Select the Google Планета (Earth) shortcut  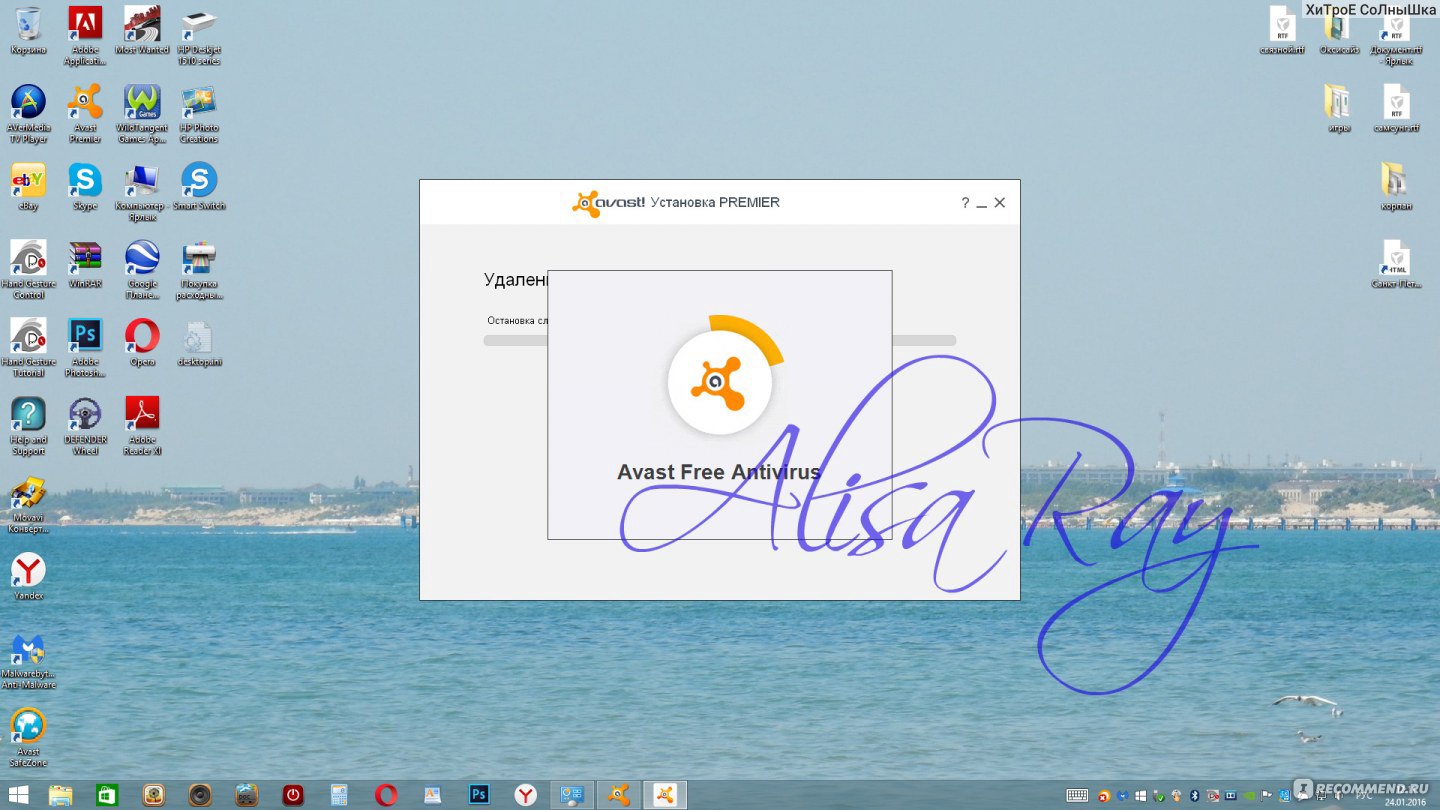pyautogui.click(x=142, y=270)
